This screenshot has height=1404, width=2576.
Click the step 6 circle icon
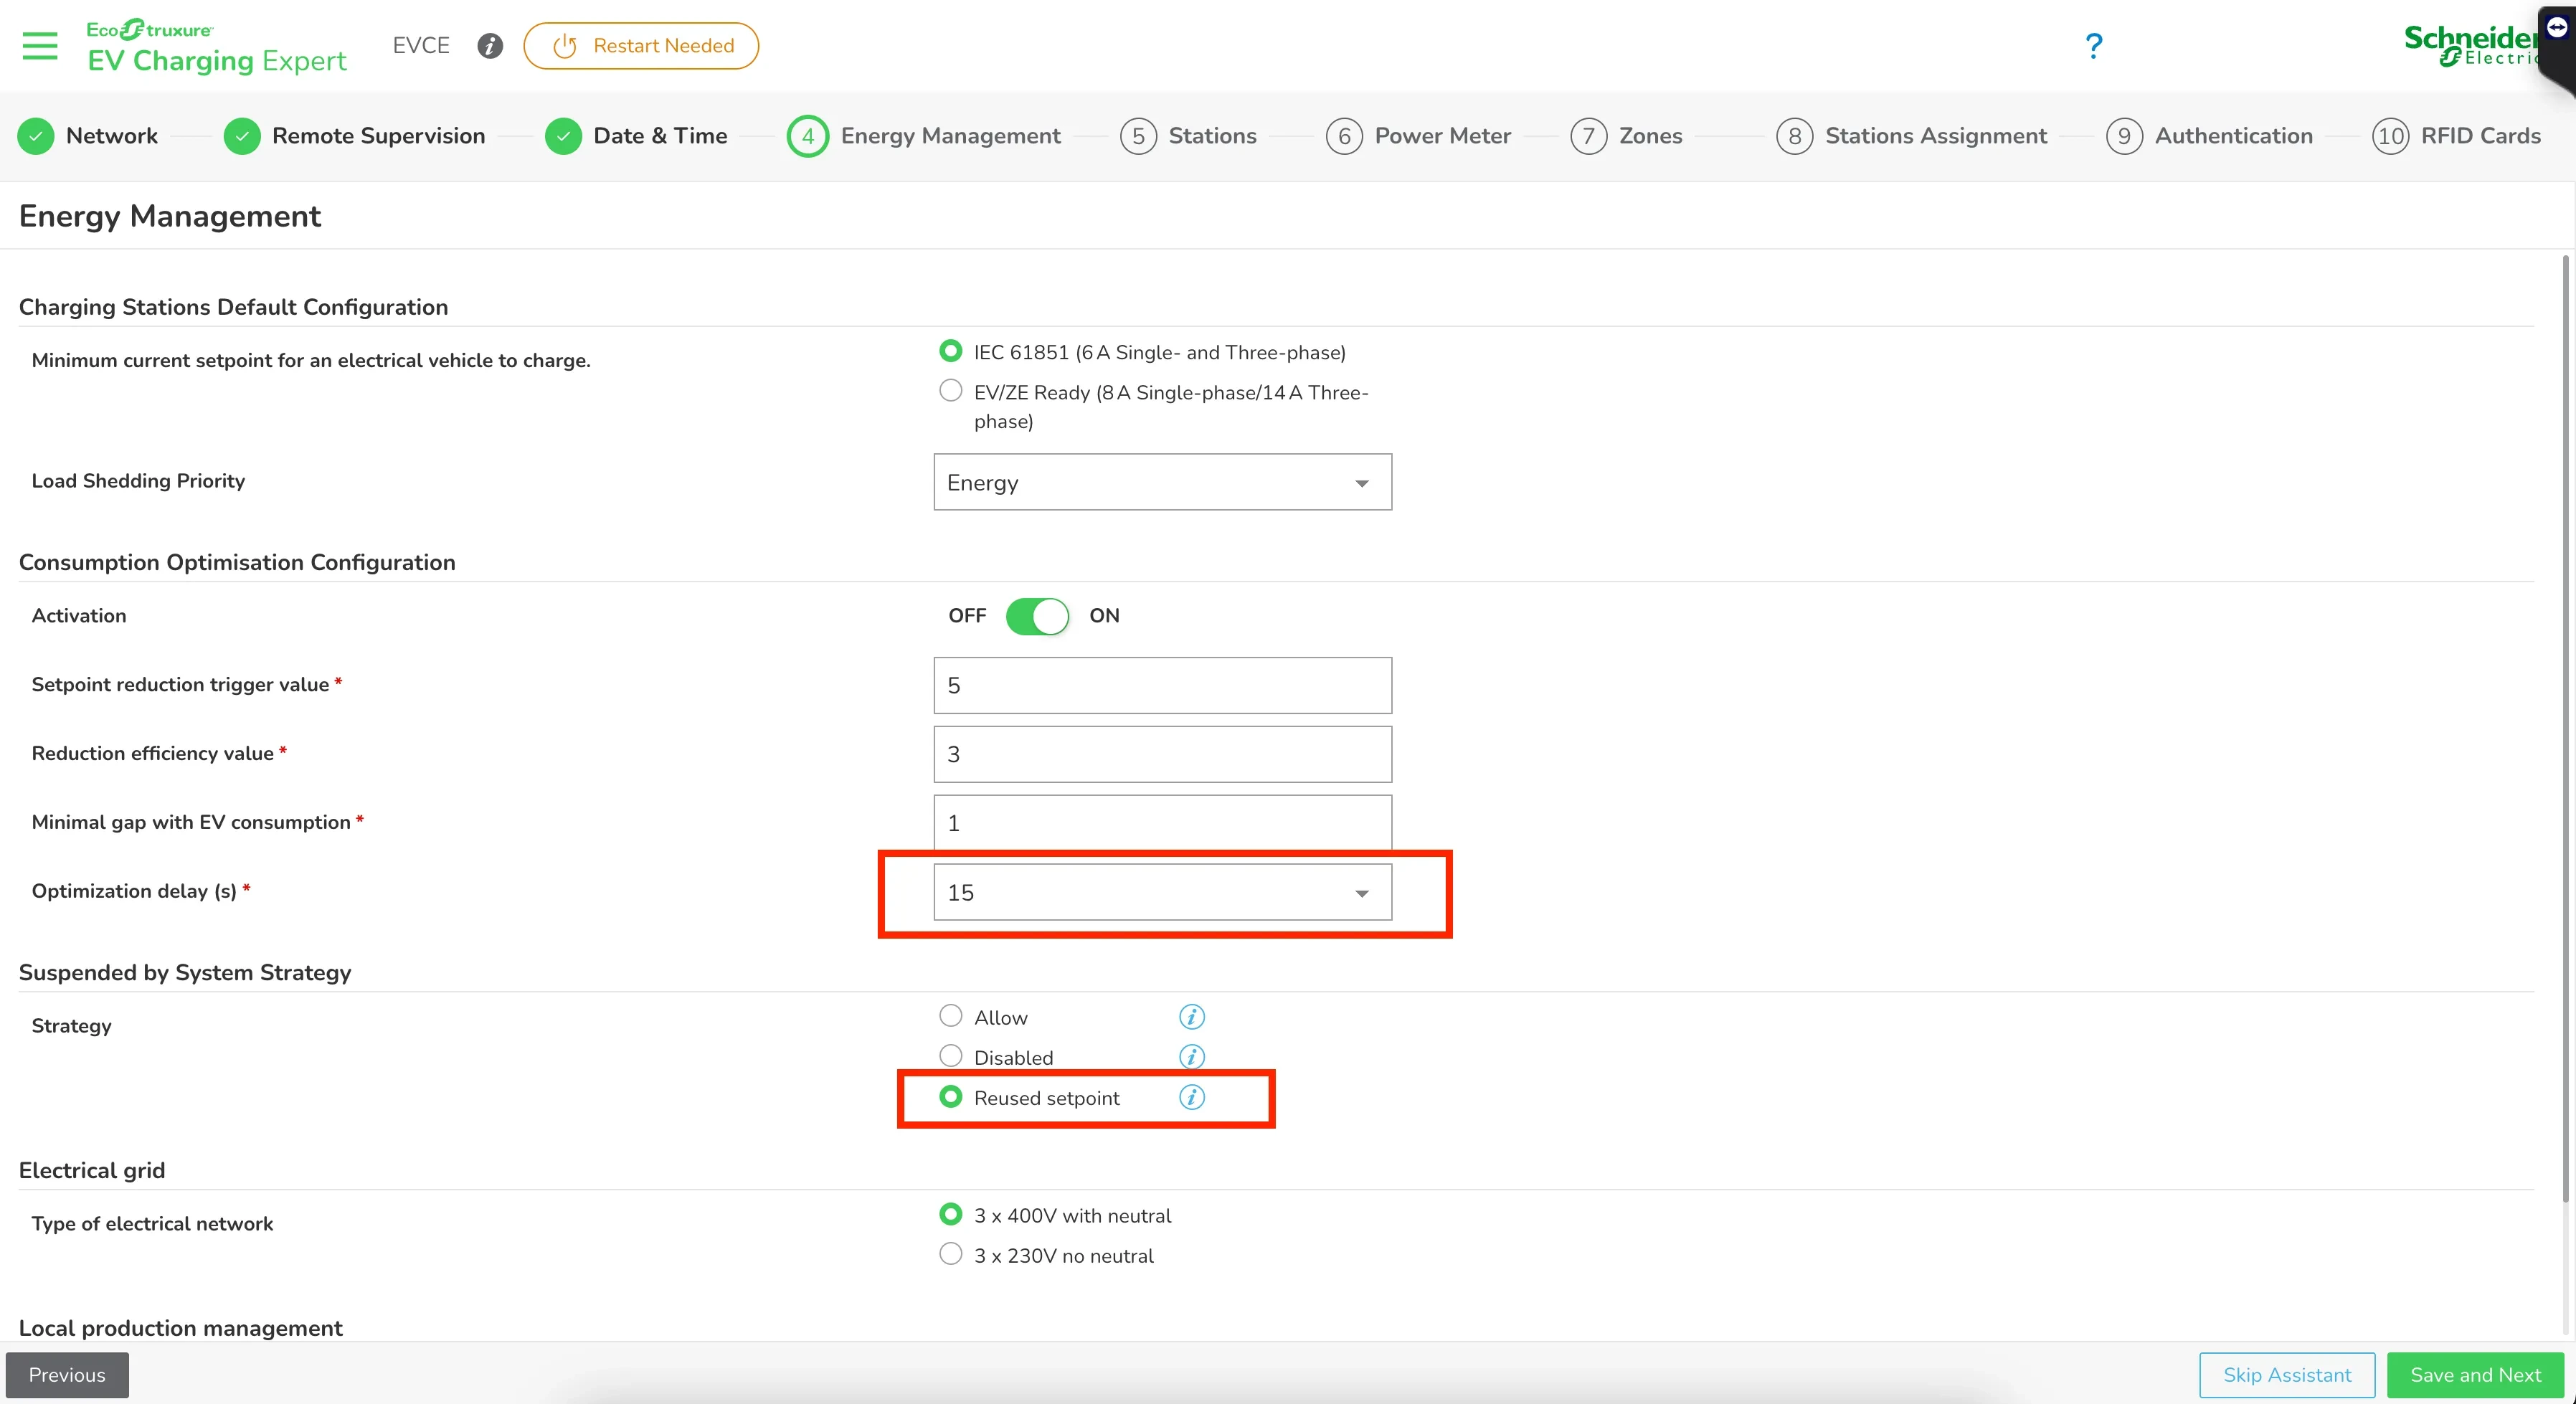click(x=1345, y=136)
